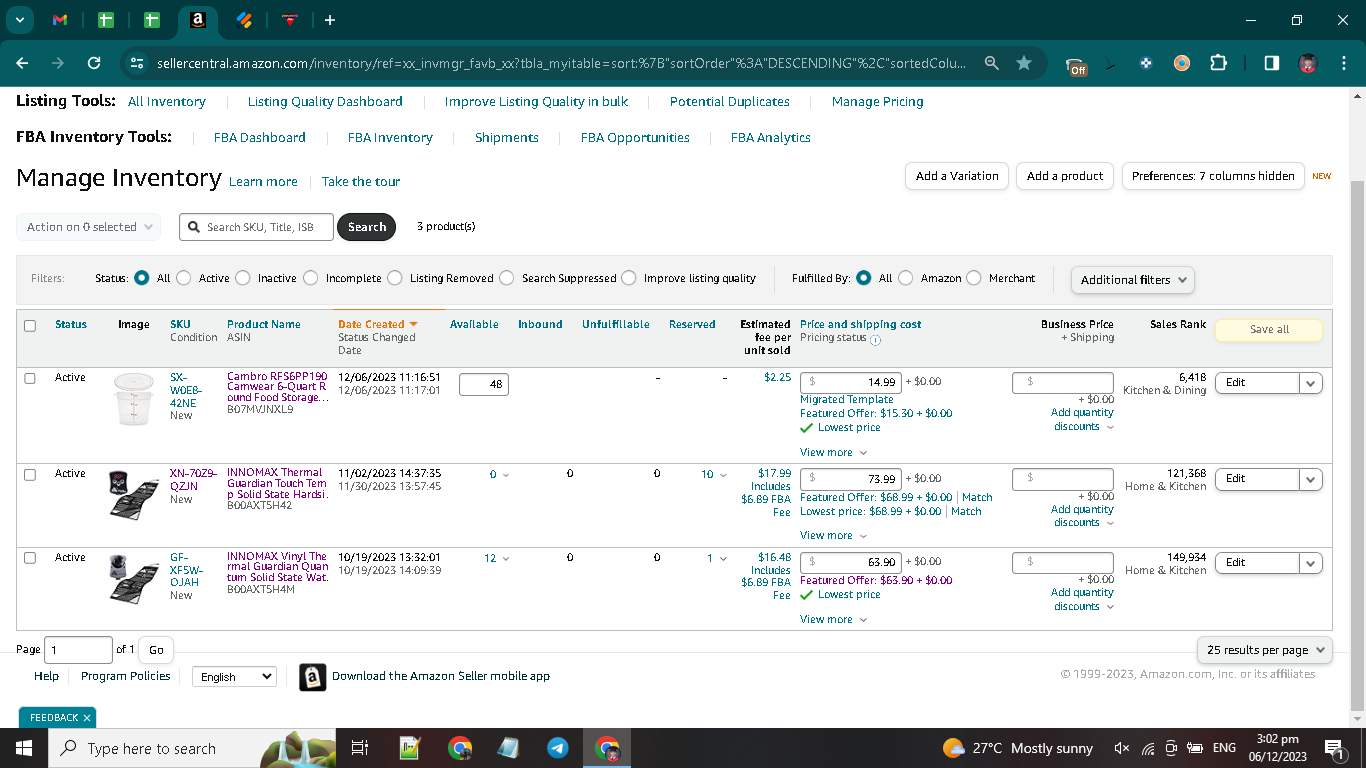Open a new browser tab

330,20
